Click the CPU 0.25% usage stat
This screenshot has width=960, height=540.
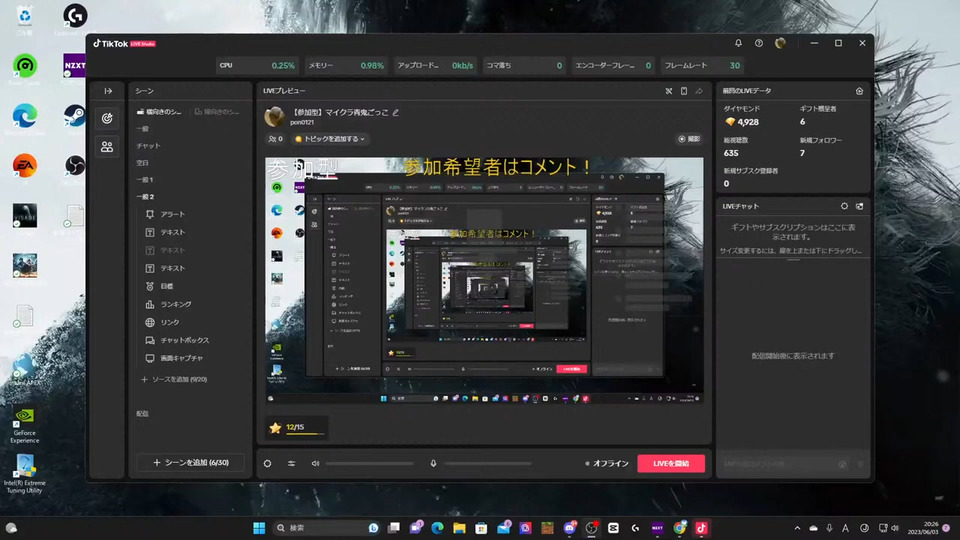coord(257,66)
